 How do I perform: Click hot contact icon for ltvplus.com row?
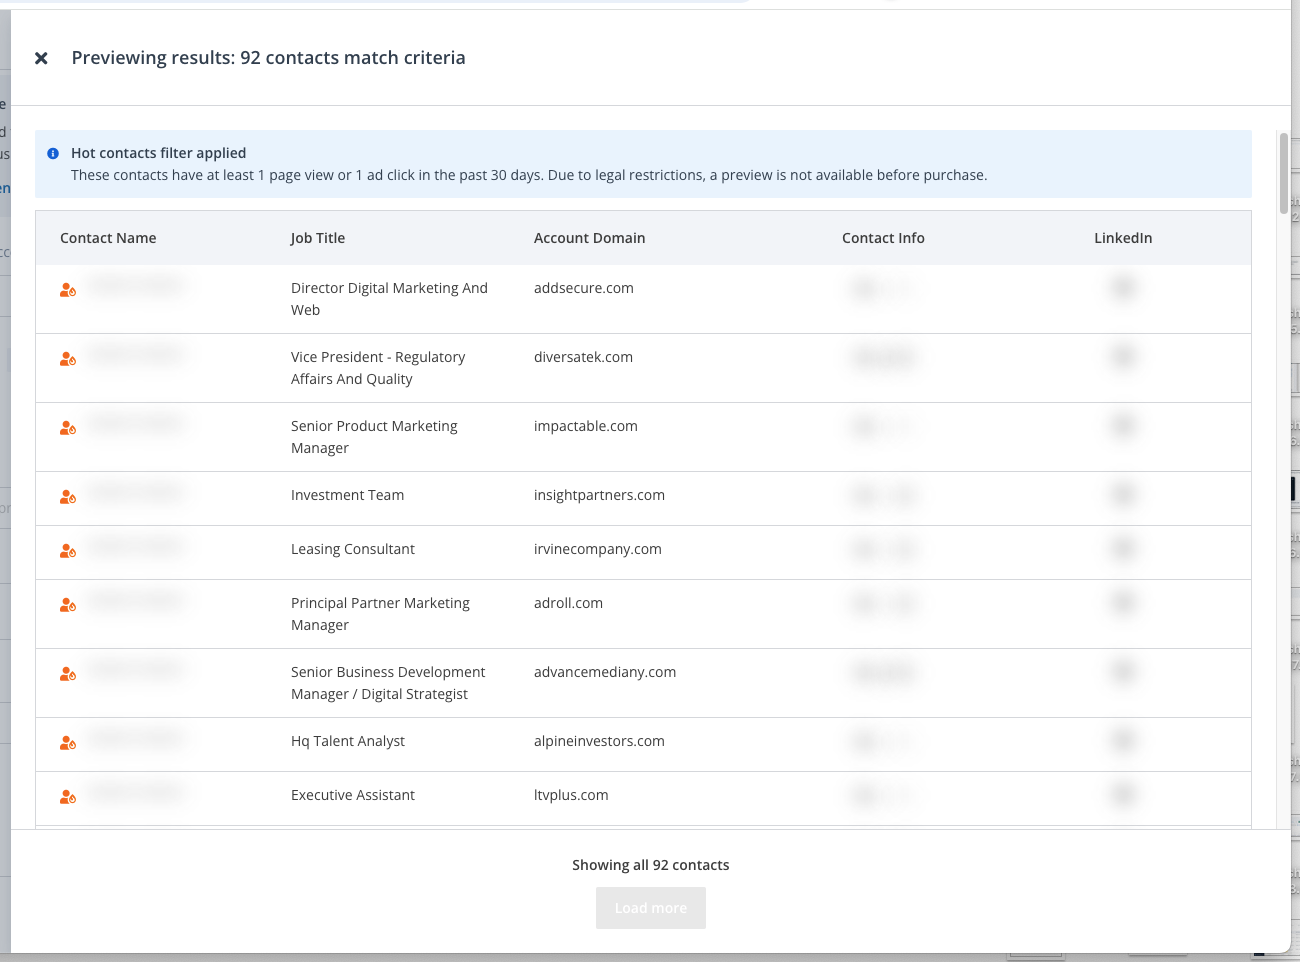[x=68, y=797]
